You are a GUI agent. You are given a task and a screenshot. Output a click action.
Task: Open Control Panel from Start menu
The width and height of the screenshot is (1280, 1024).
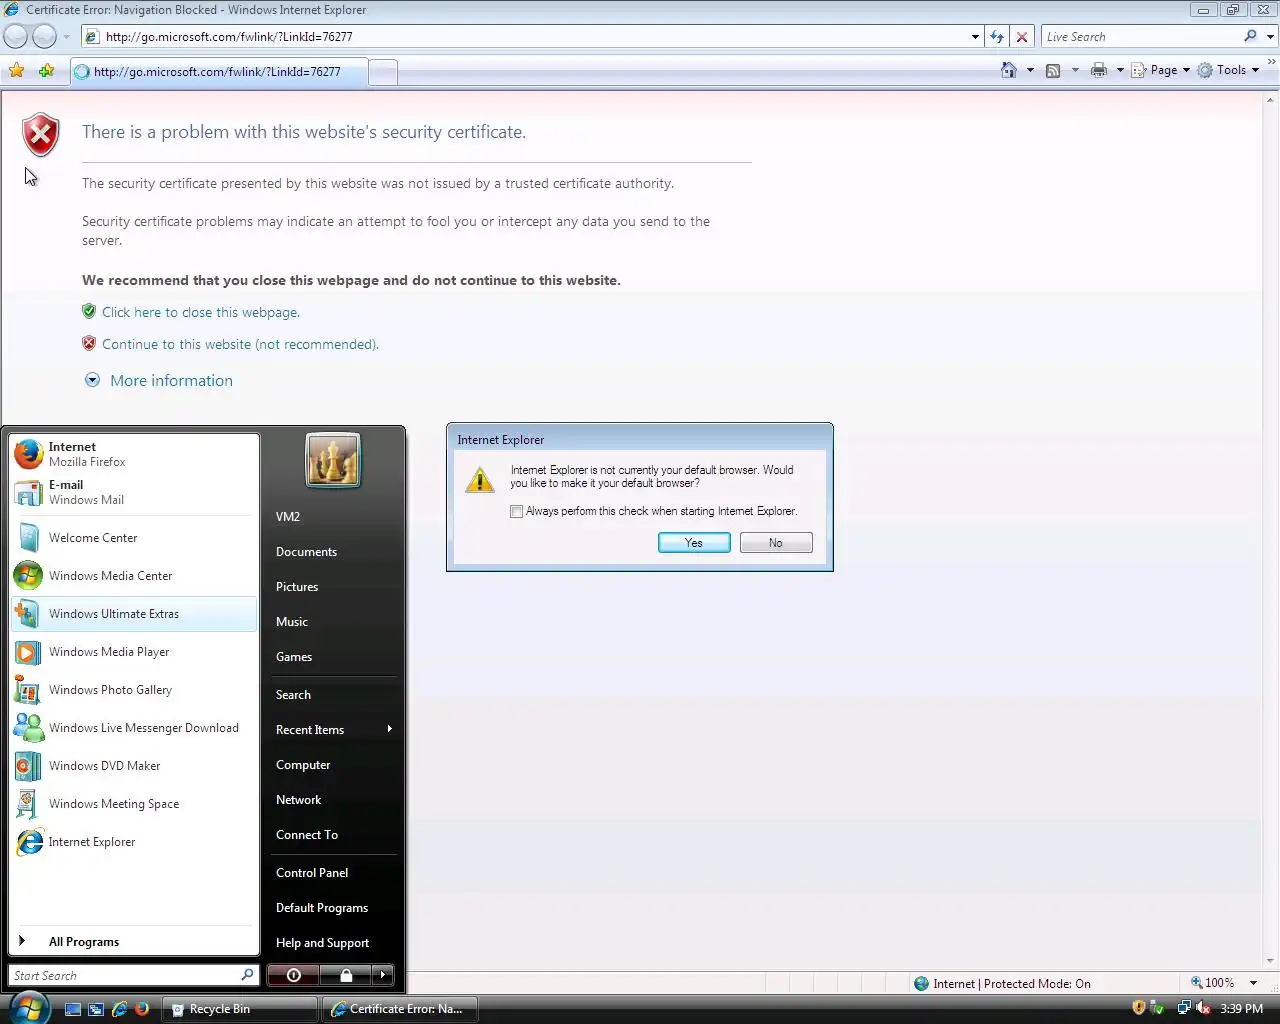pos(333,873)
